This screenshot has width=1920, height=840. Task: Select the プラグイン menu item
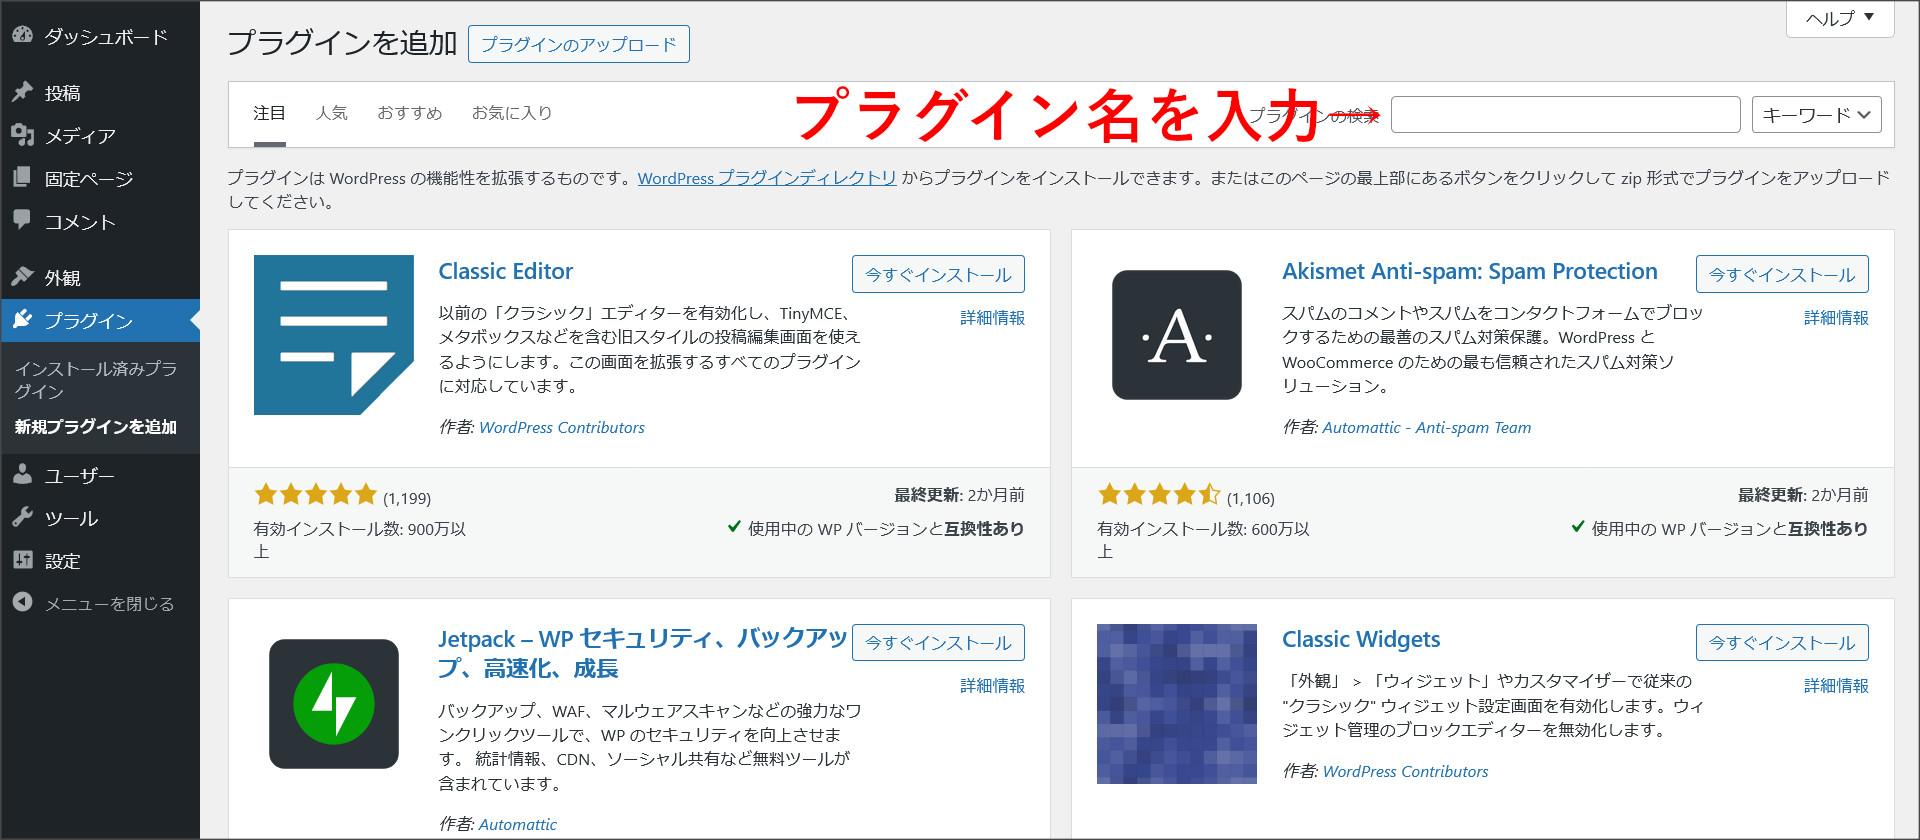coord(100,321)
